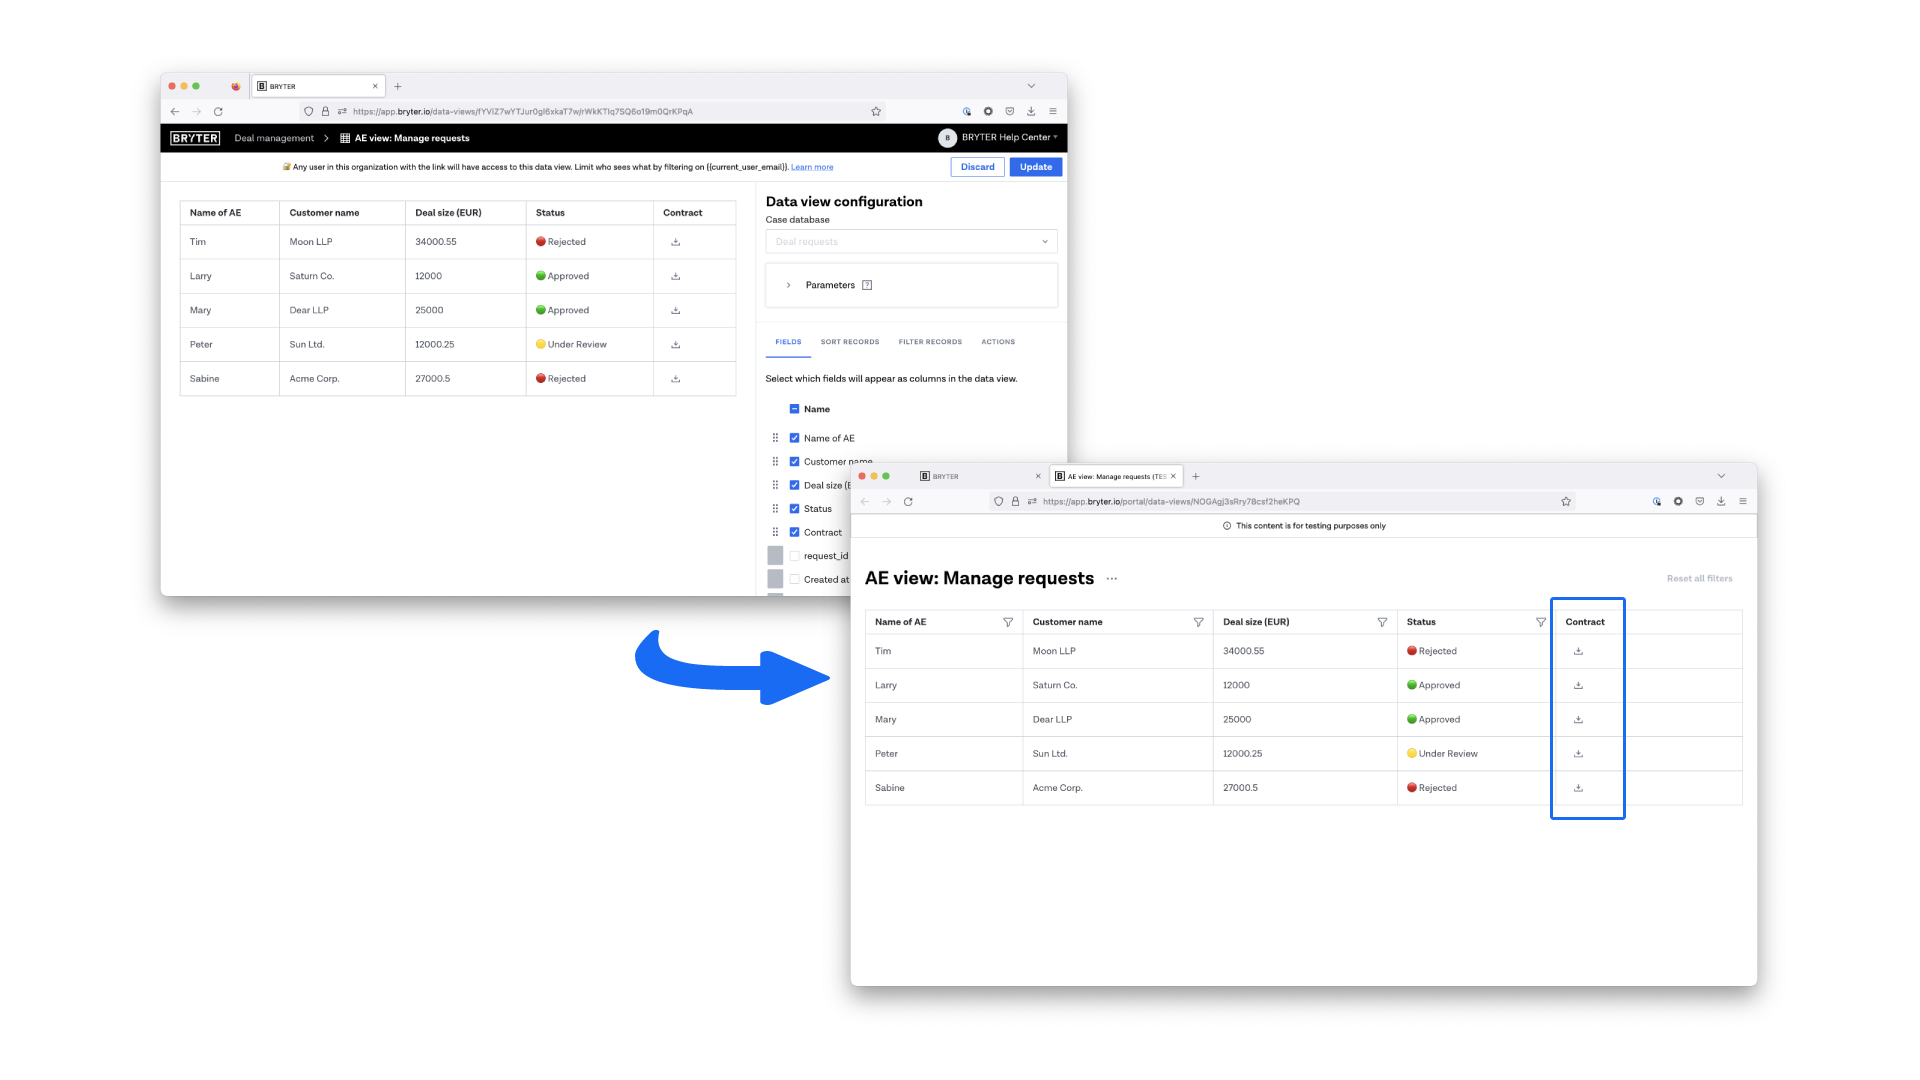Click Reset all filters link
The width and height of the screenshot is (1920, 1080).
[1702, 578]
